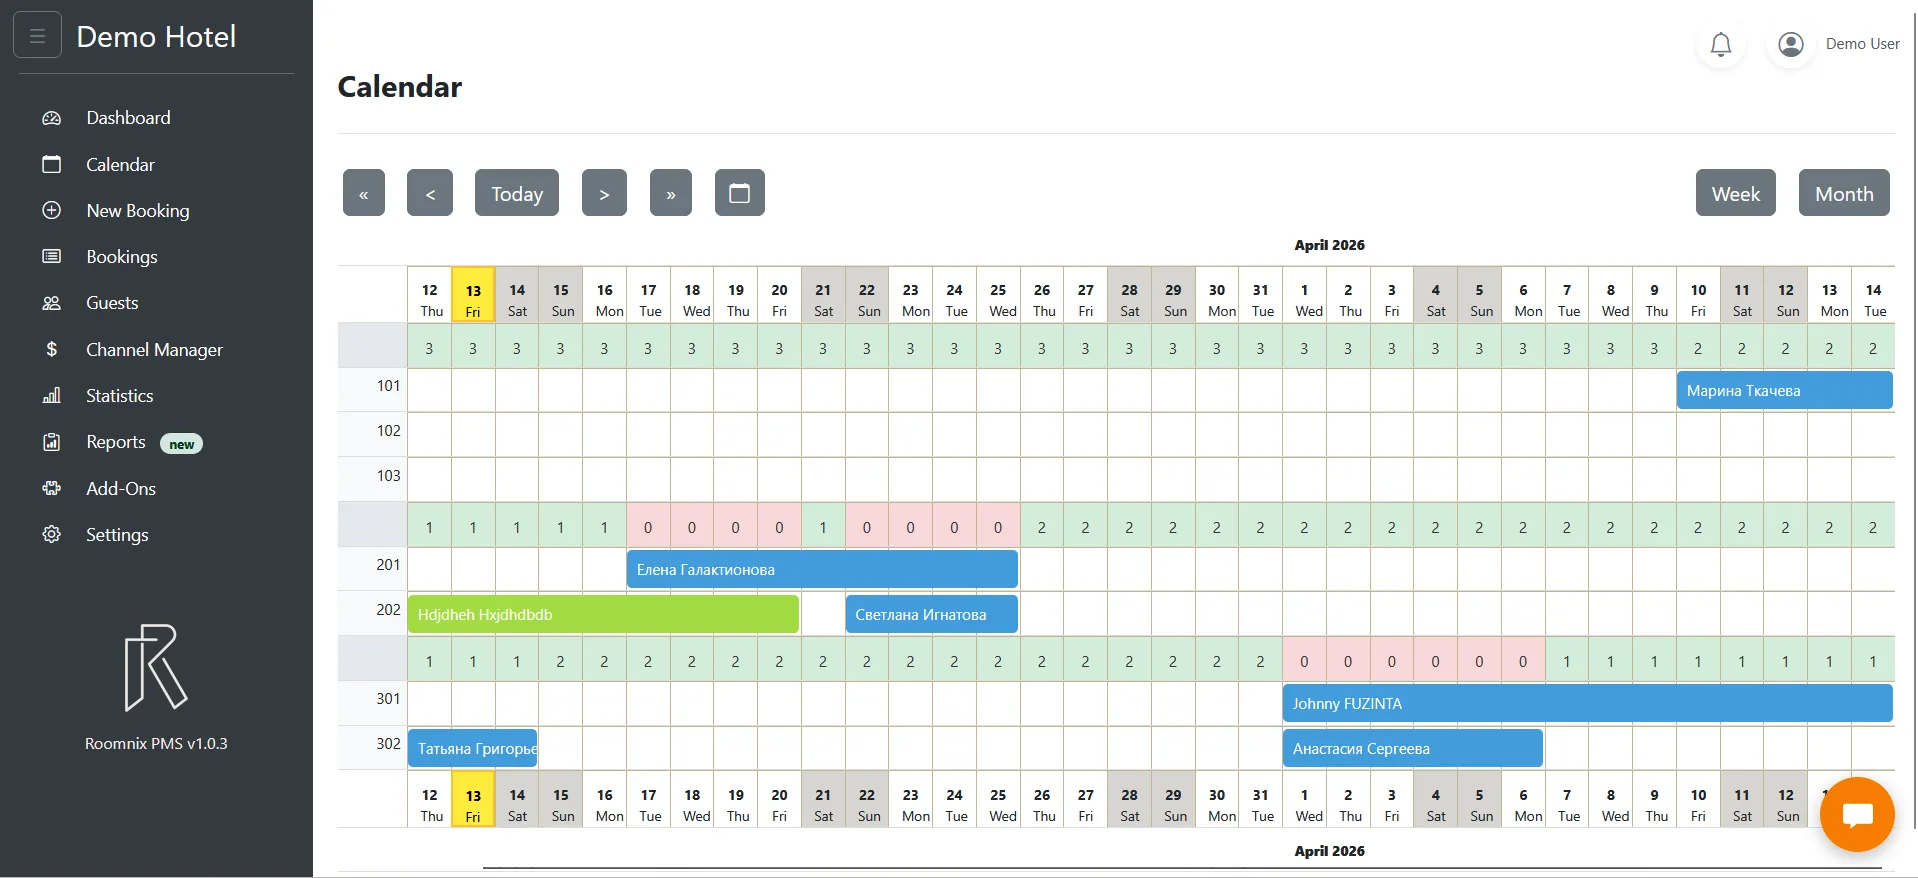Open the Елена Галактионова booking bar

coord(822,569)
